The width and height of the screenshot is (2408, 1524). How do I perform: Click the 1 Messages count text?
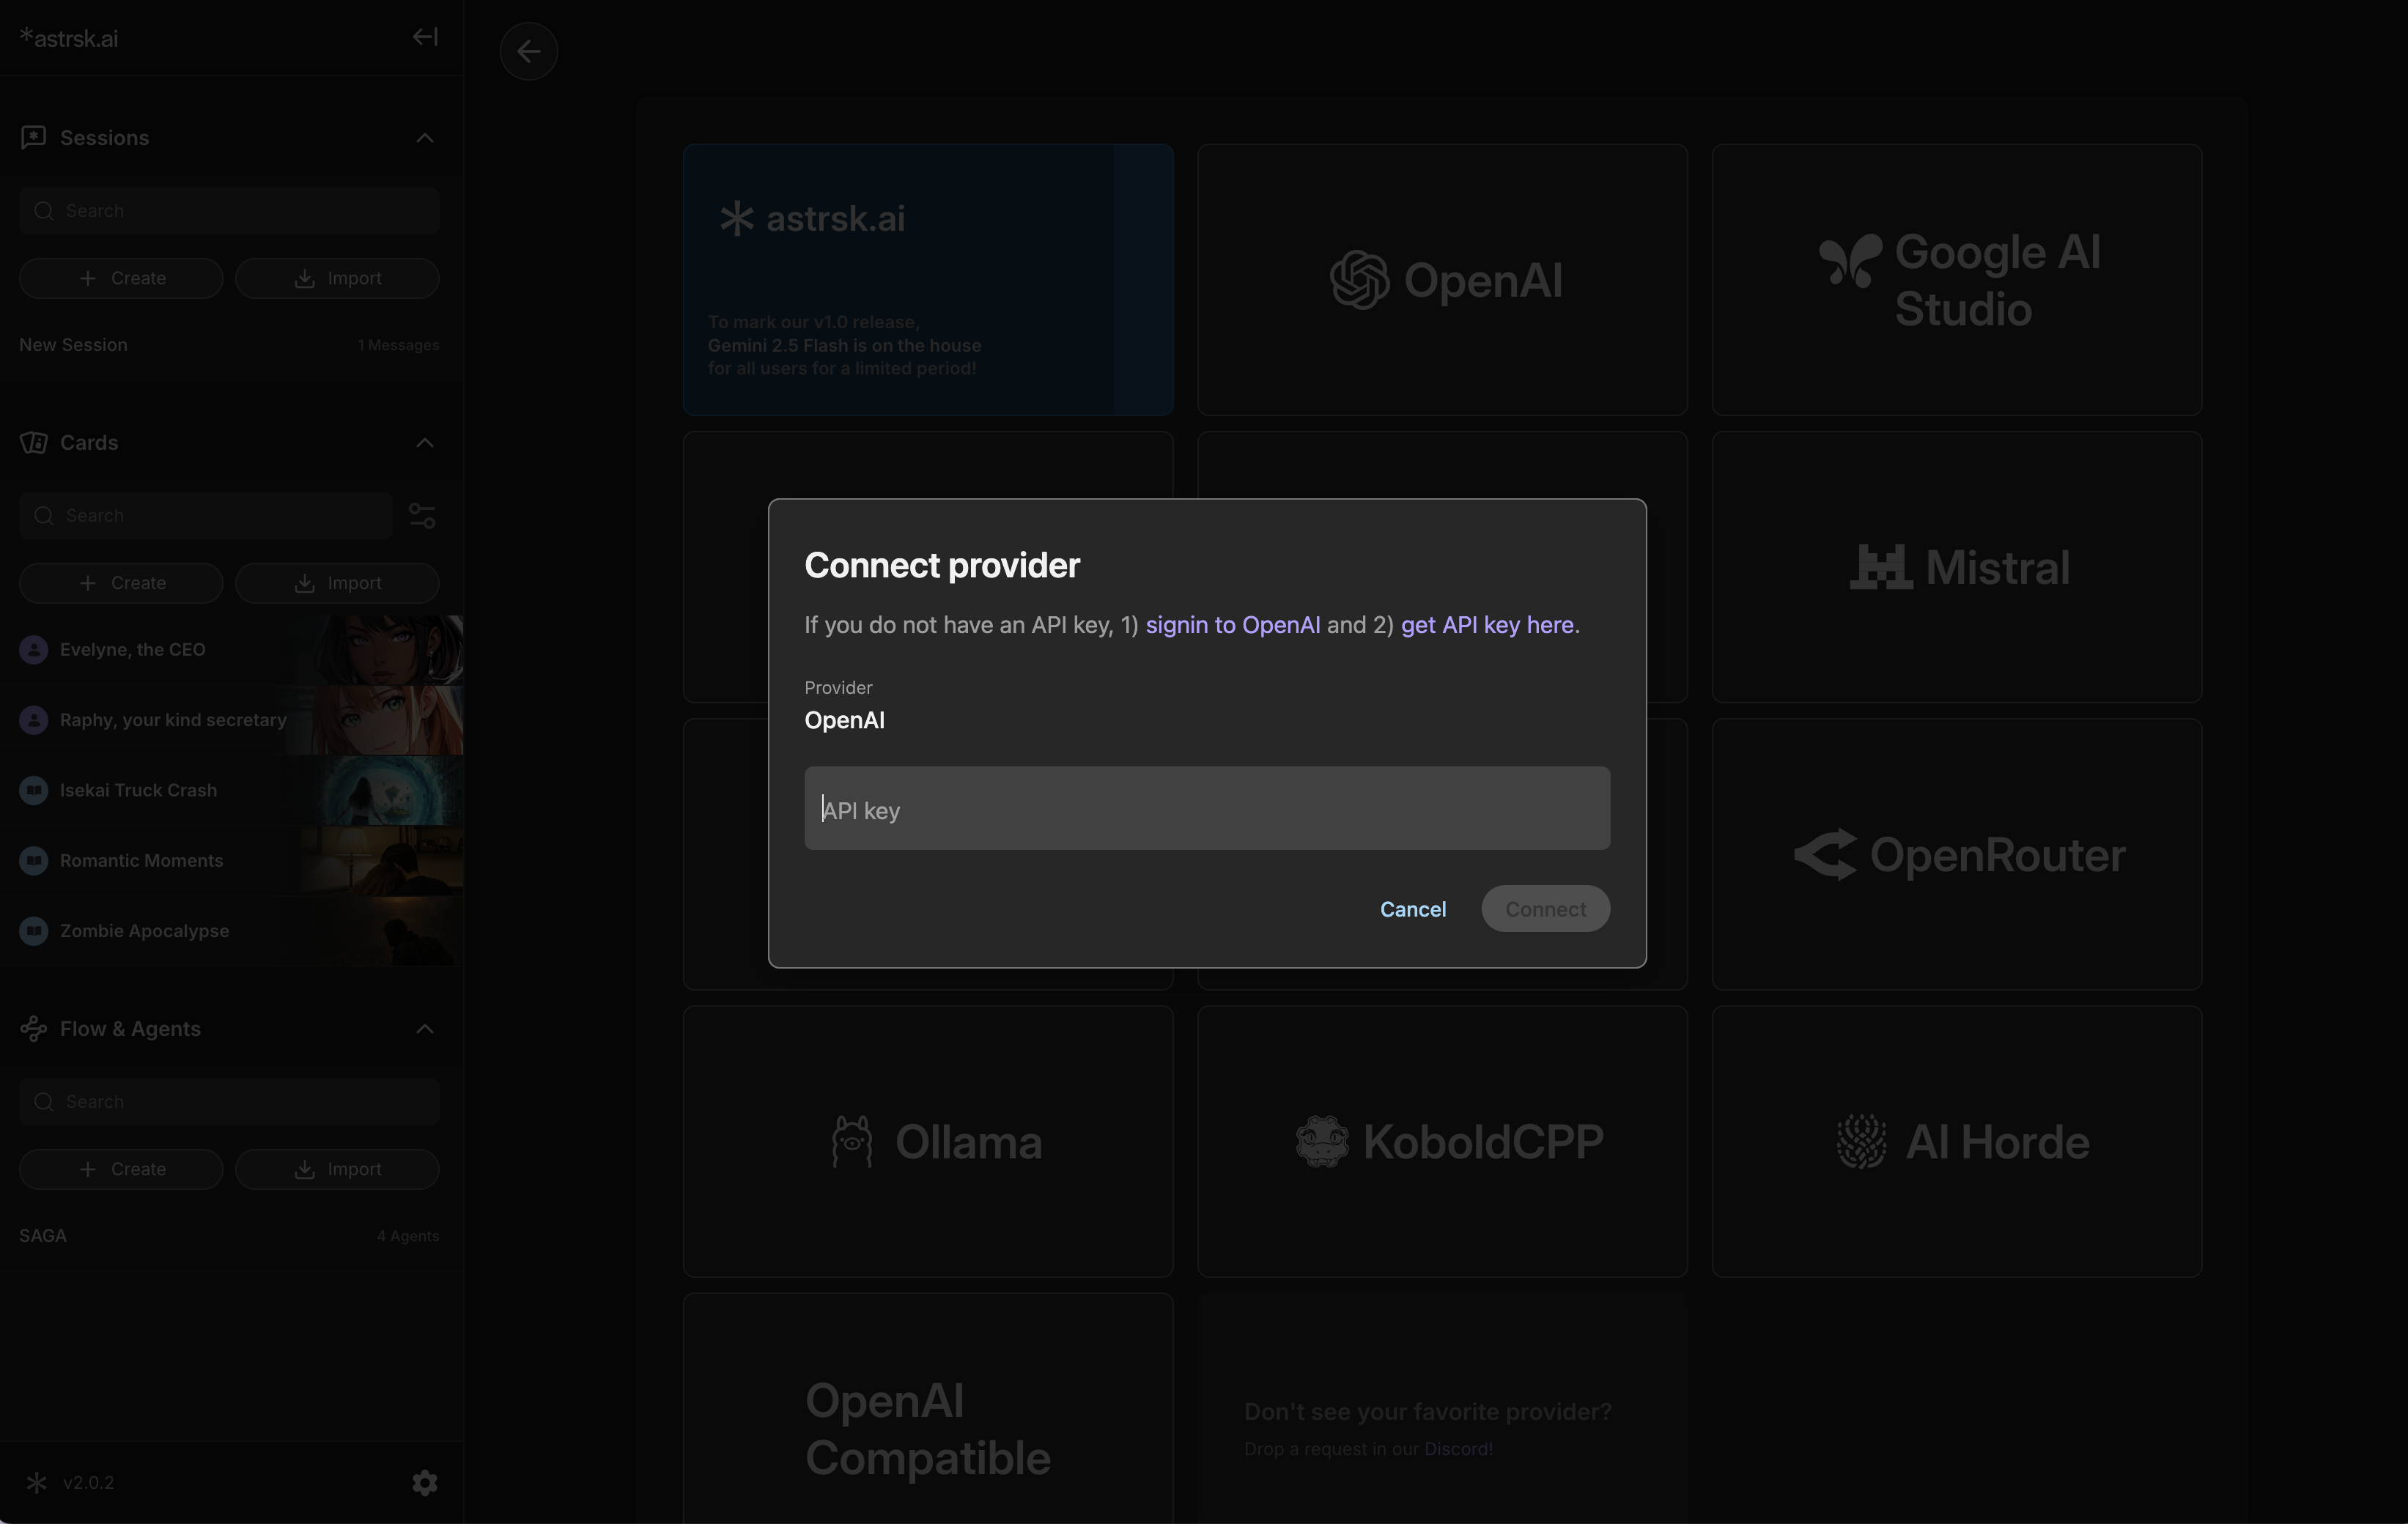tap(398, 345)
